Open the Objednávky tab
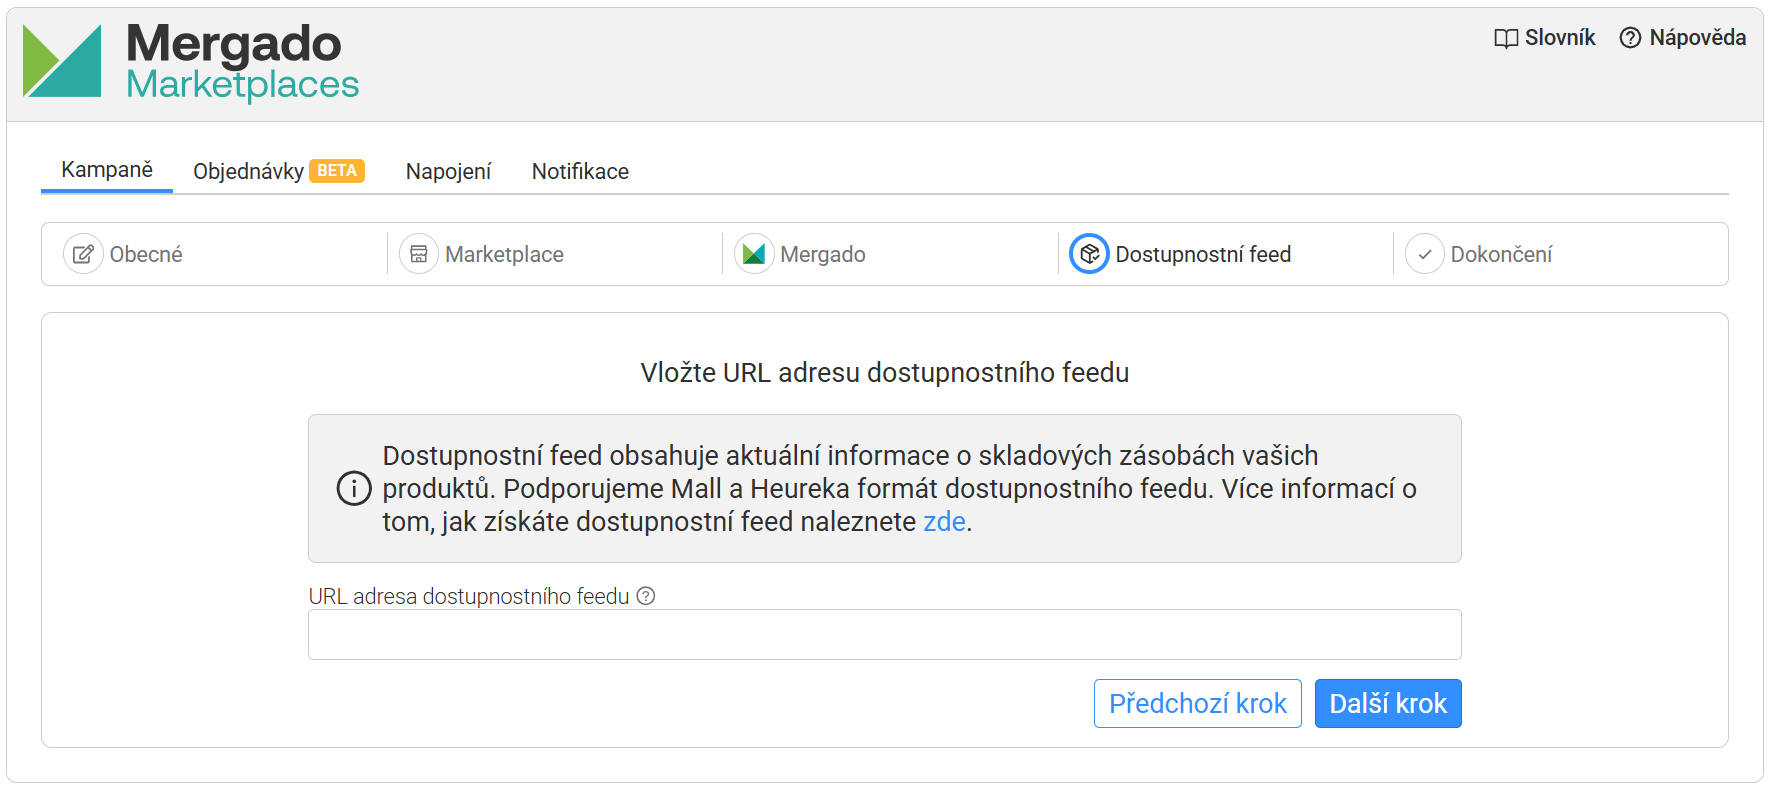Image resolution: width=1769 pixels, height=791 pixels. tap(248, 171)
